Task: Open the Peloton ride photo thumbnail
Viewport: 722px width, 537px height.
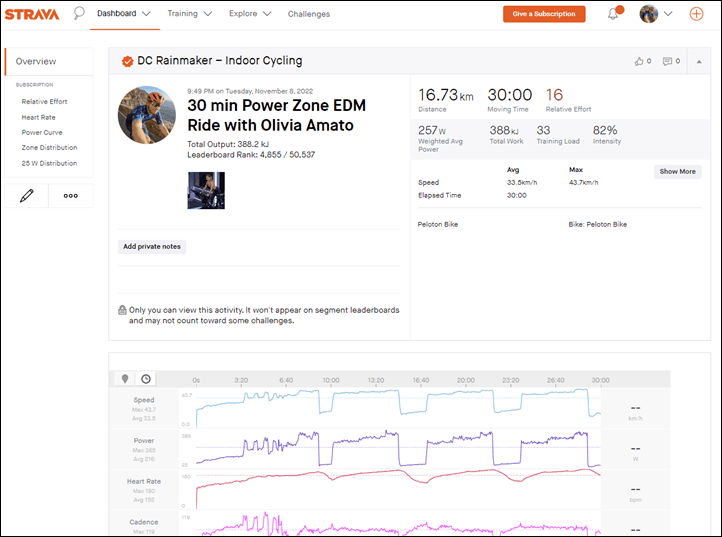Action: coord(206,190)
